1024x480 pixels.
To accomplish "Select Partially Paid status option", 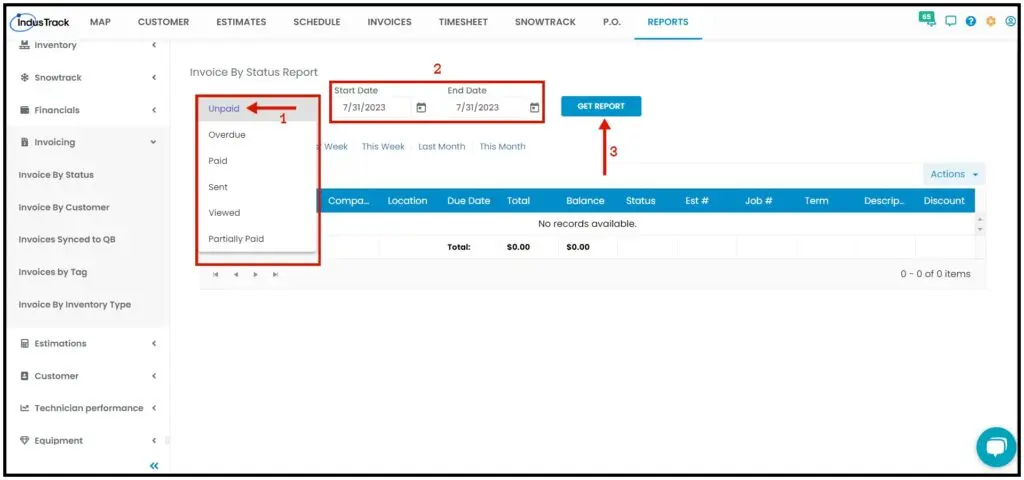I will [x=258, y=239].
